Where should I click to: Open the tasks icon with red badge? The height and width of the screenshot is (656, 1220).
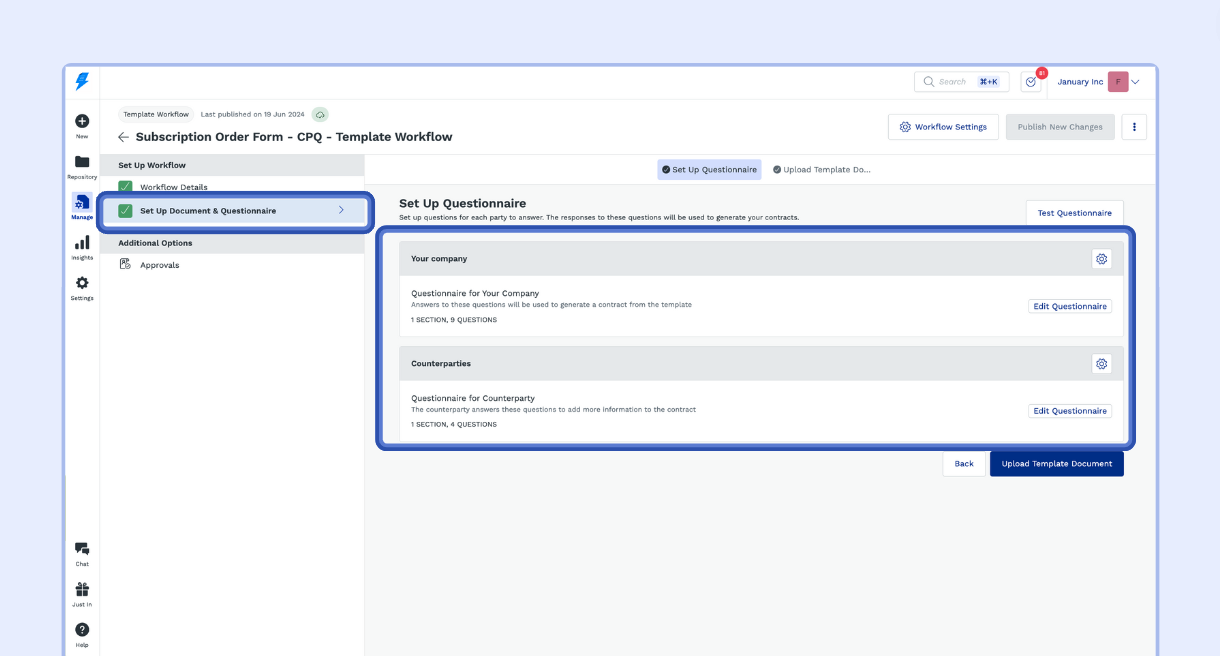tap(1030, 82)
